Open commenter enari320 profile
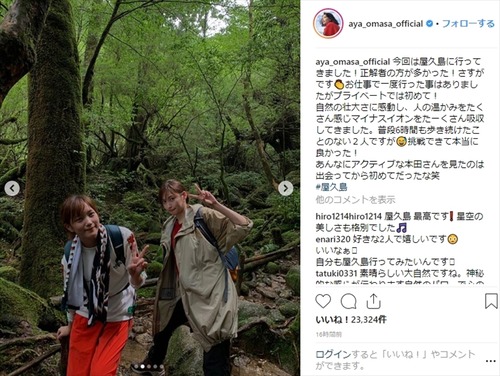Screen dimensions: 500x376 333,239
